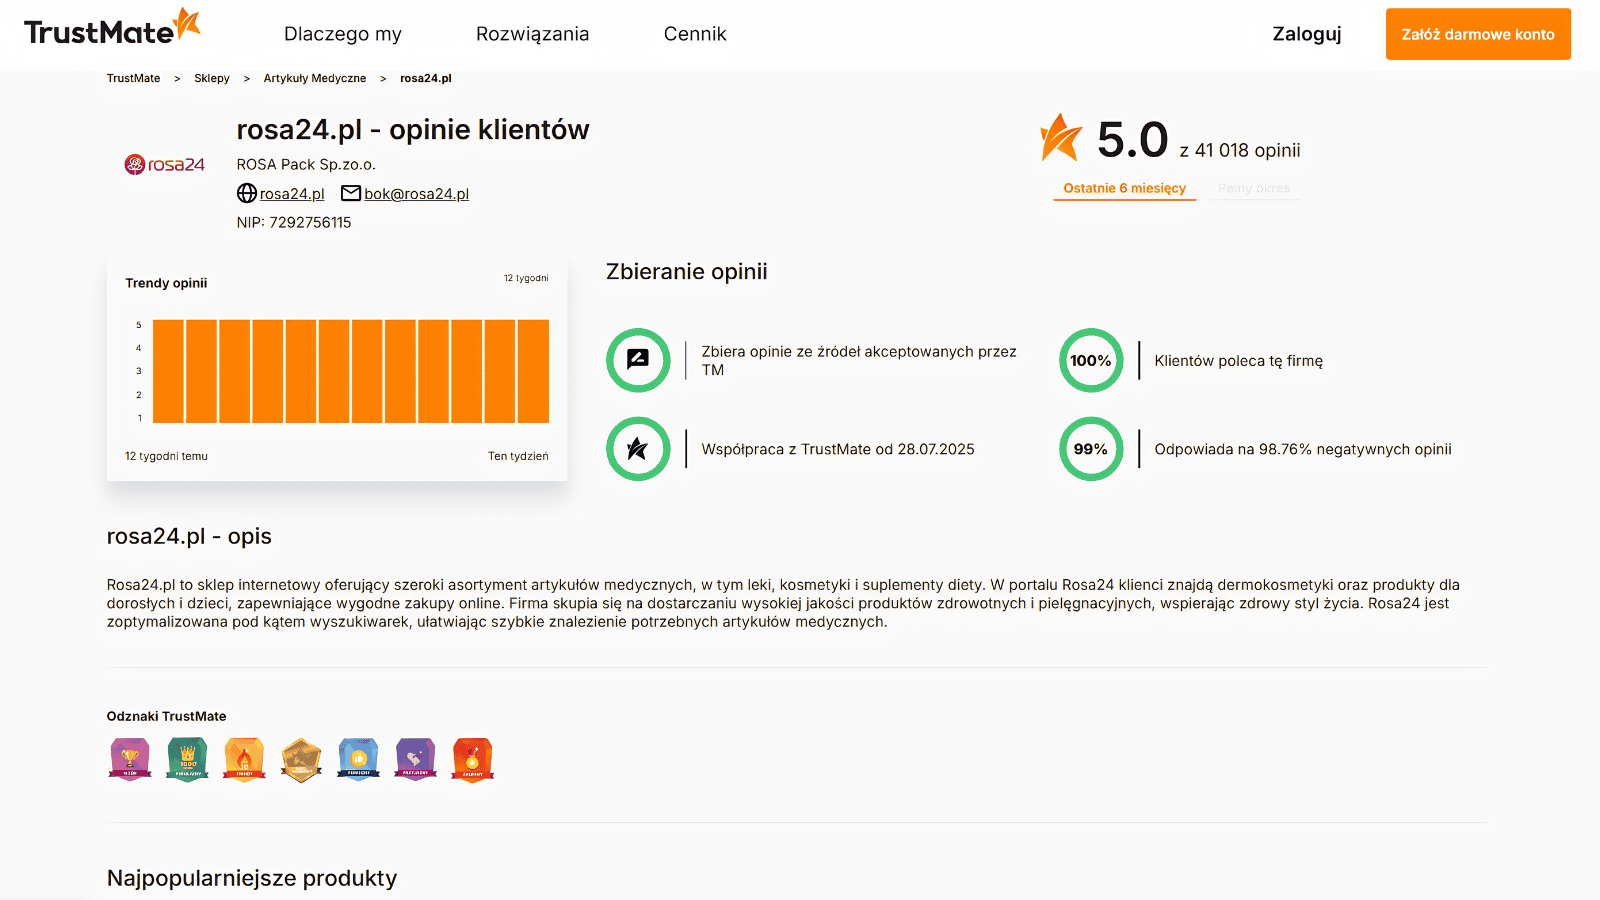1600x900 pixels.
Task: Click 'Współpraca z TrustMate od 28.07.2025' text
Action: coord(838,449)
